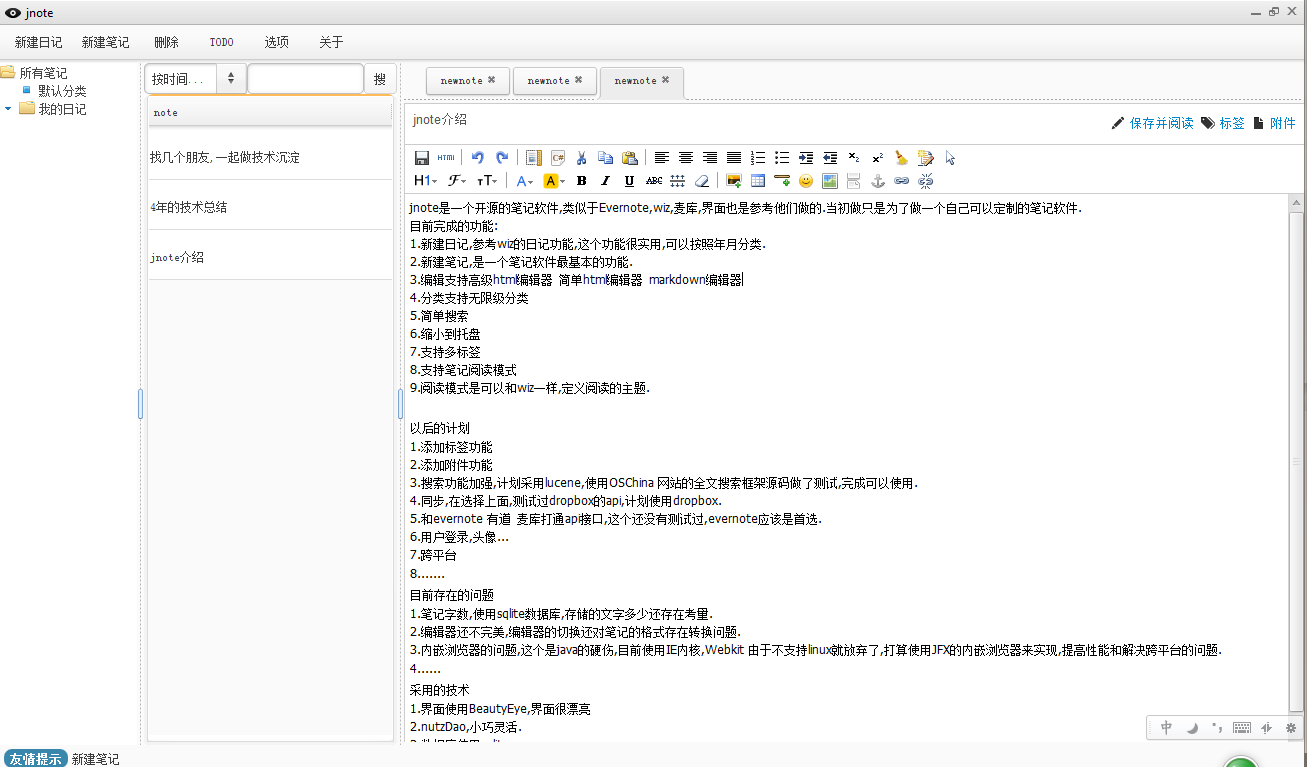
Task: Click the bar with green plus icon
Action: 782,181
